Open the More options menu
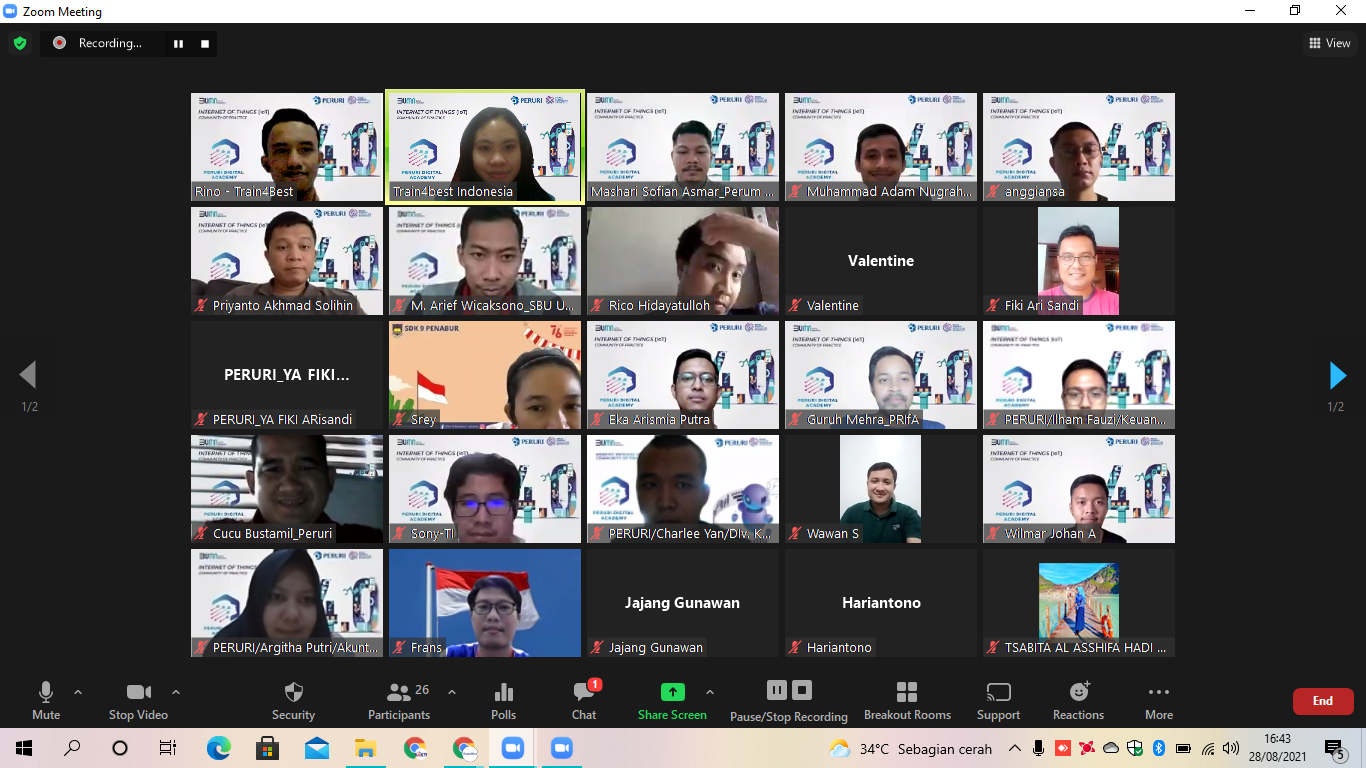Viewport: 1366px width, 768px height. click(1159, 700)
